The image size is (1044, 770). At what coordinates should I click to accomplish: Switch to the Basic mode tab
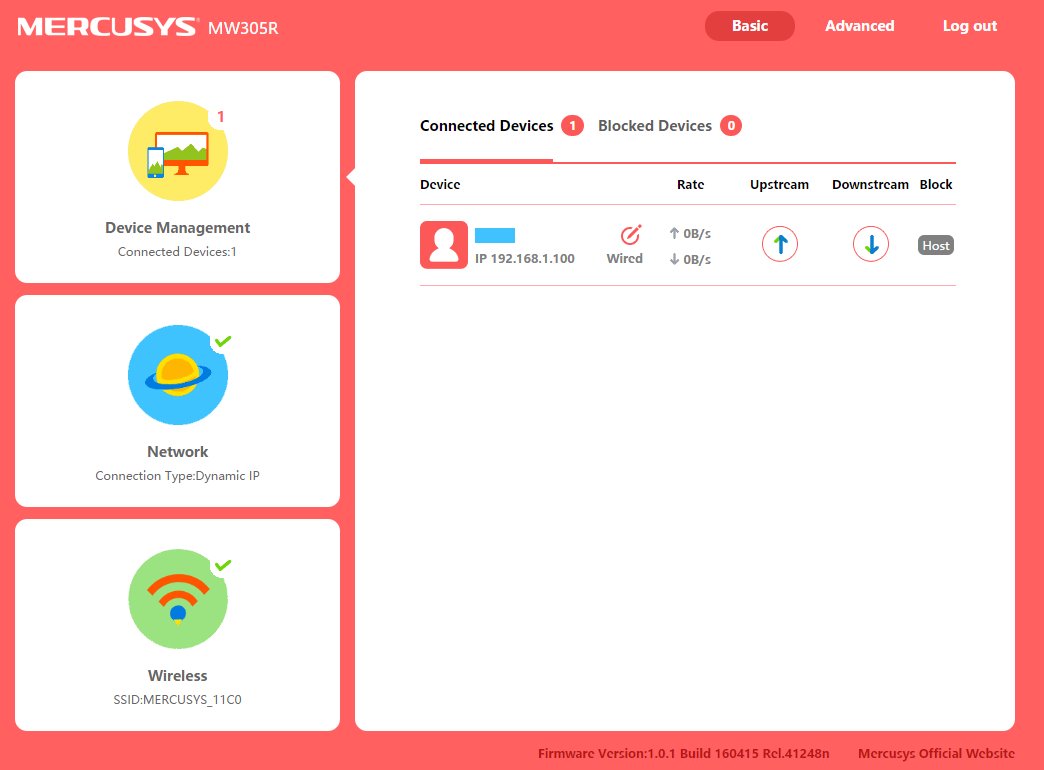coord(750,26)
